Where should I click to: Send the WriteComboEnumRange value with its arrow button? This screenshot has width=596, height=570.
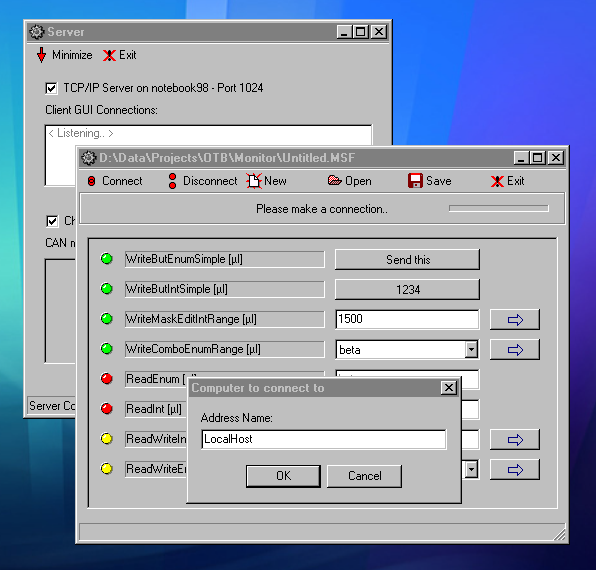pyautogui.click(x=515, y=350)
